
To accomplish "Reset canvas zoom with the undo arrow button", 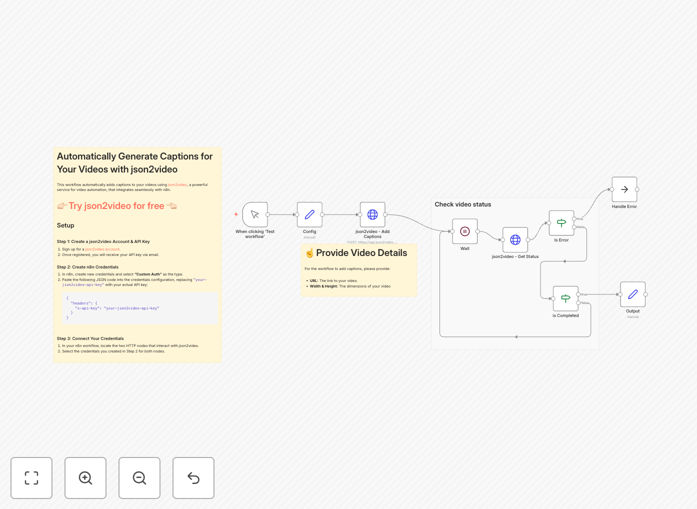I will (193, 478).
